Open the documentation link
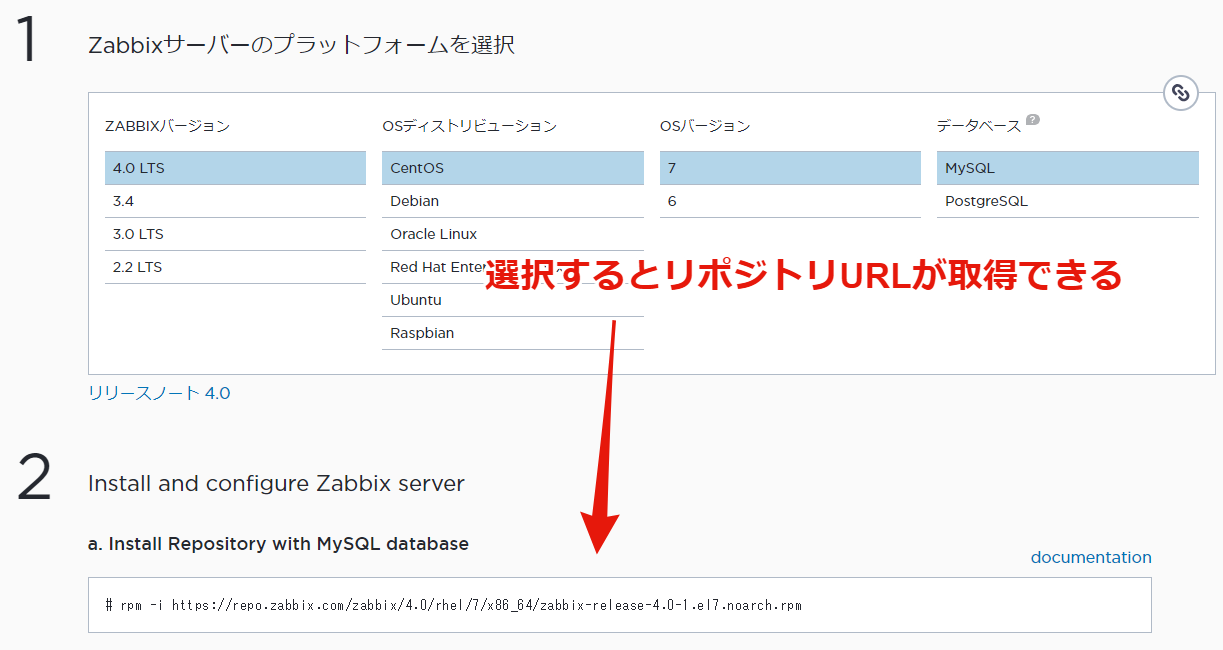1223x650 pixels. coord(1091,557)
